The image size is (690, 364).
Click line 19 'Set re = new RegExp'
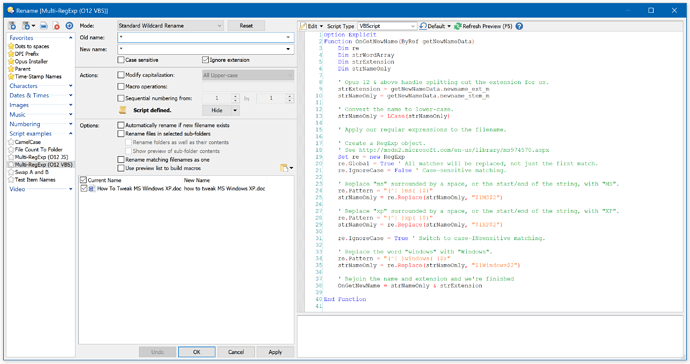click(x=371, y=157)
